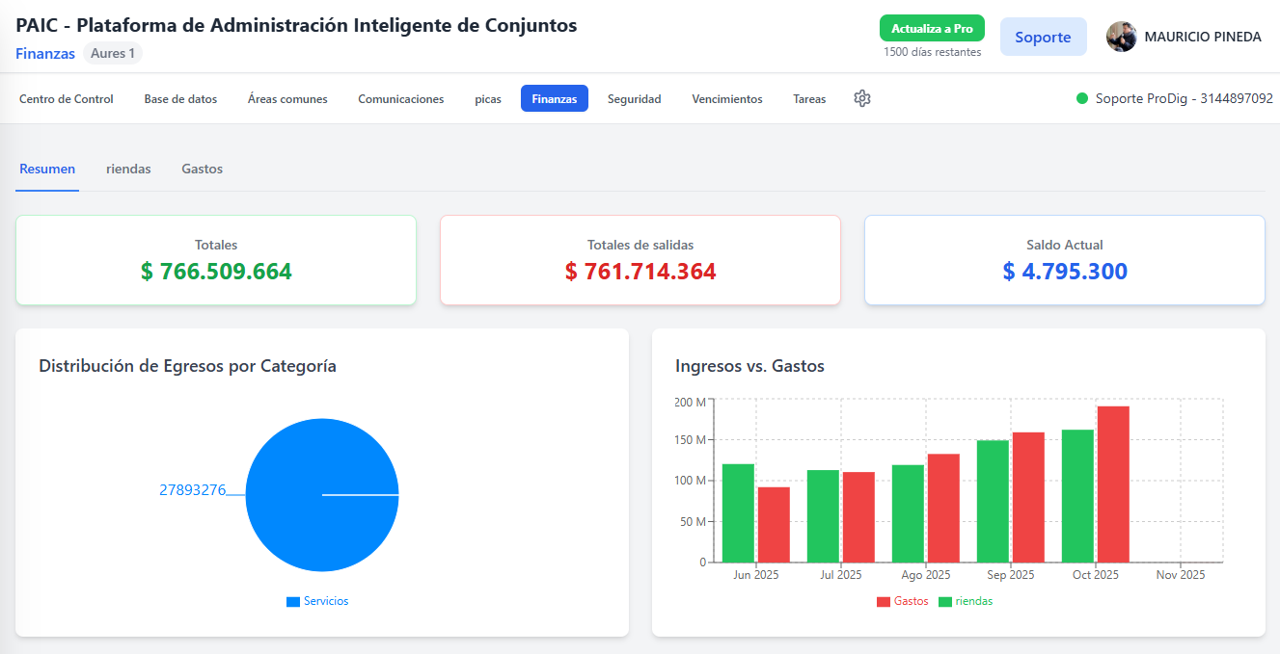Toggle the green riendas legend swatch
Image resolution: width=1280 pixels, height=654 pixels.
point(945,602)
